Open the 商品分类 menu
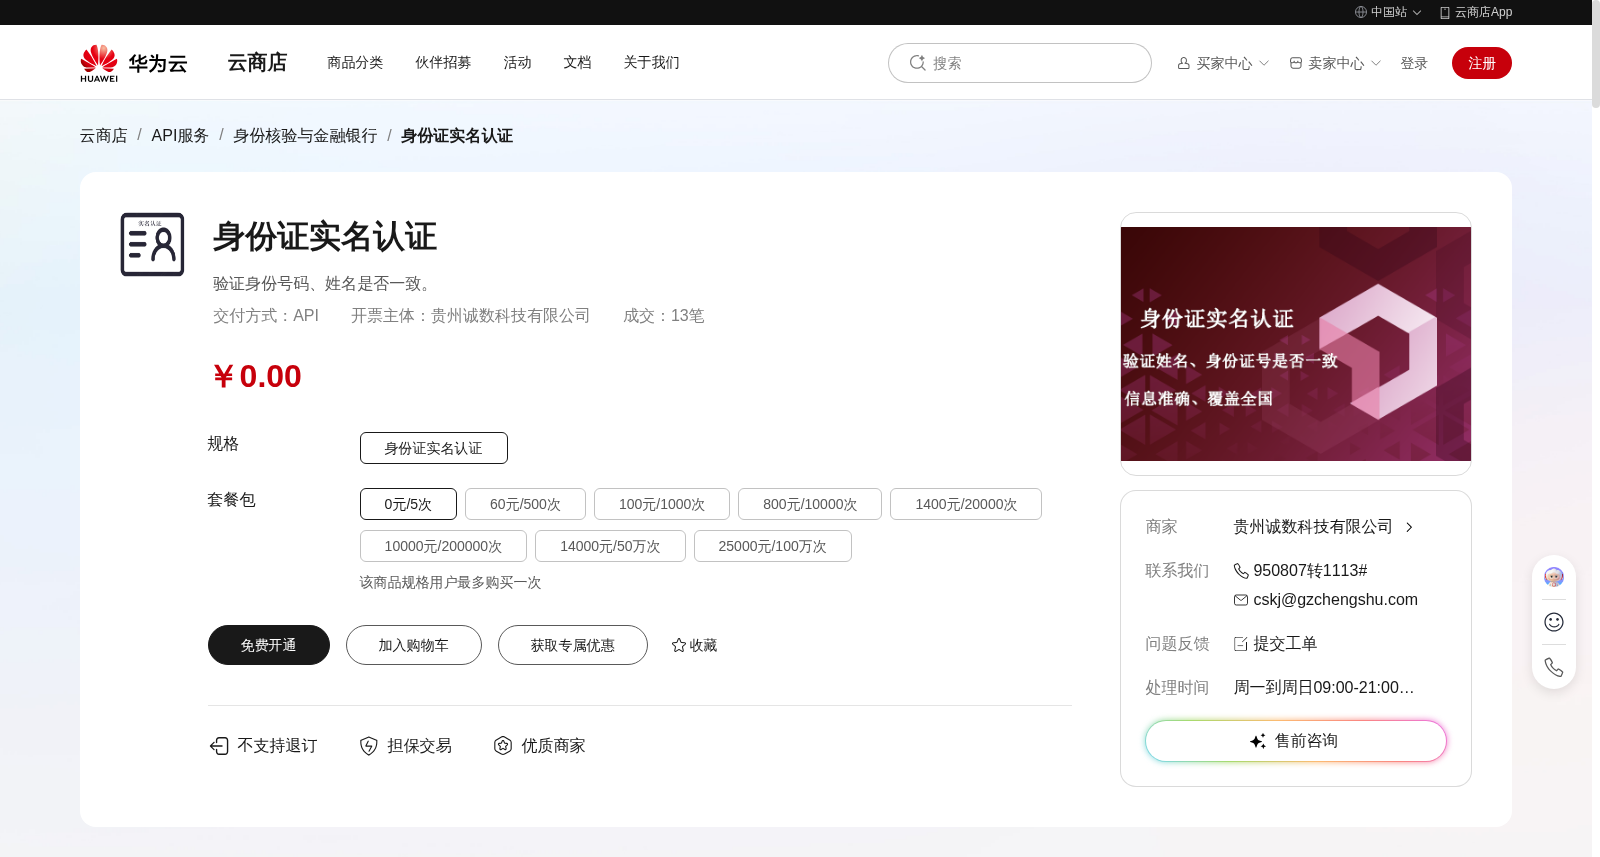This screenshot has width=1600, height=857. [355, 62]
